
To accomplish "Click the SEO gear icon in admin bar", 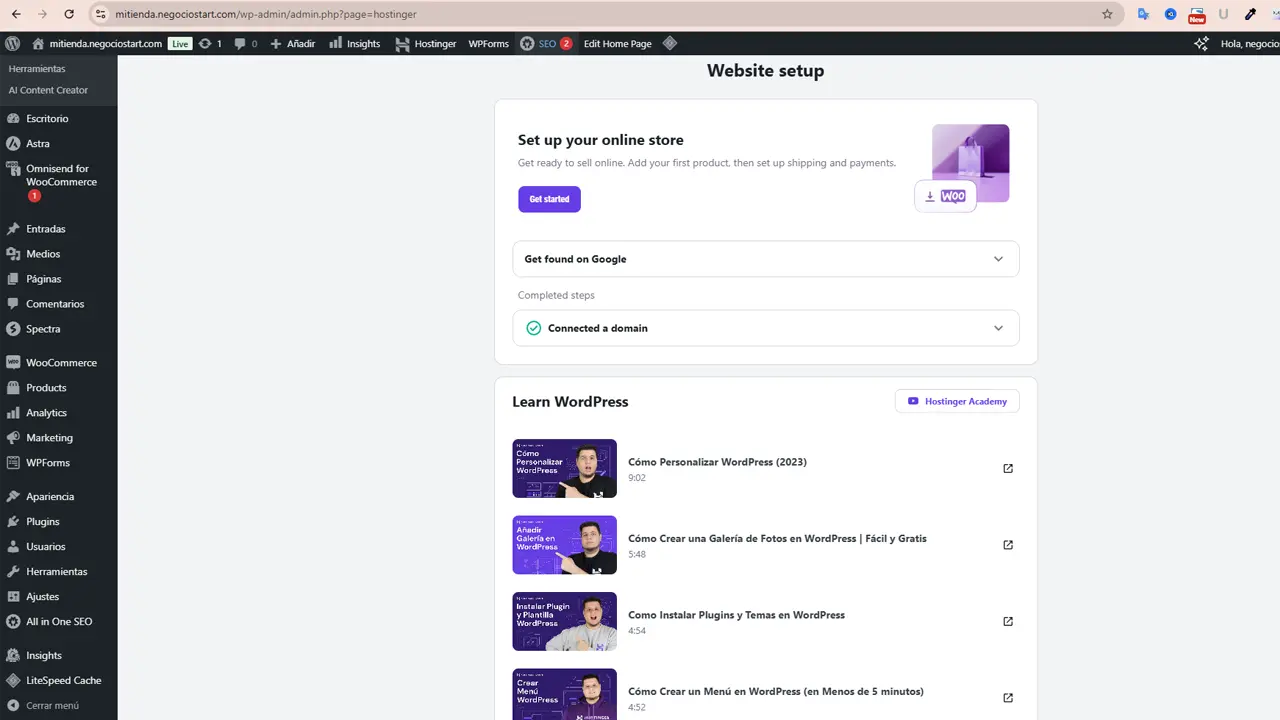I will [x=527, y=43].
